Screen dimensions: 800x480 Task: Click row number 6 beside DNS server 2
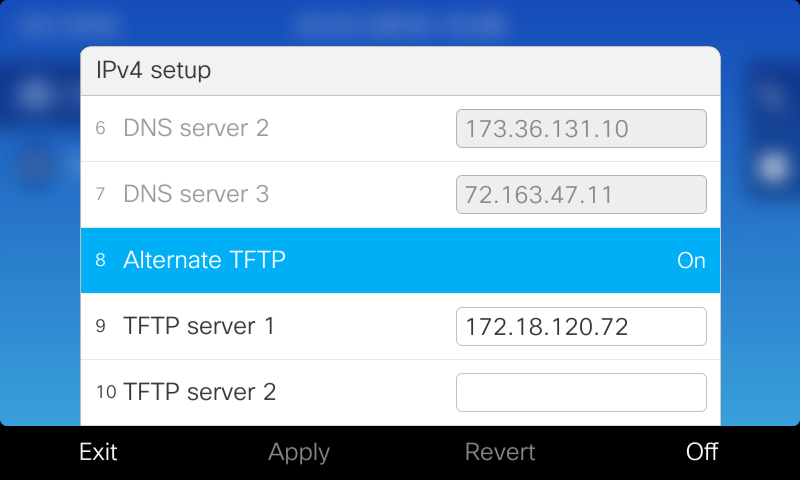coord(101,128)
